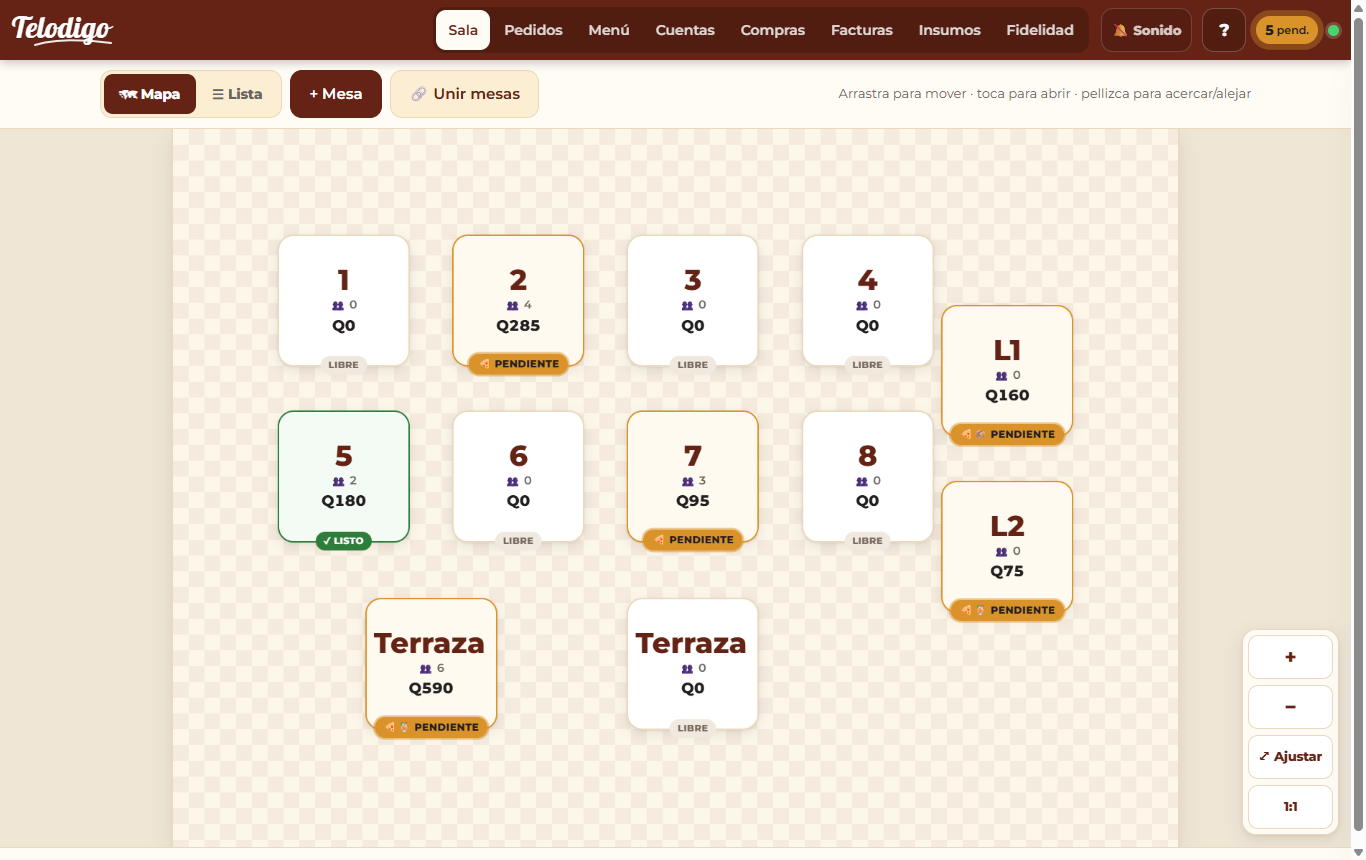Open the Pedidos tab

click(x=533, y=30)
